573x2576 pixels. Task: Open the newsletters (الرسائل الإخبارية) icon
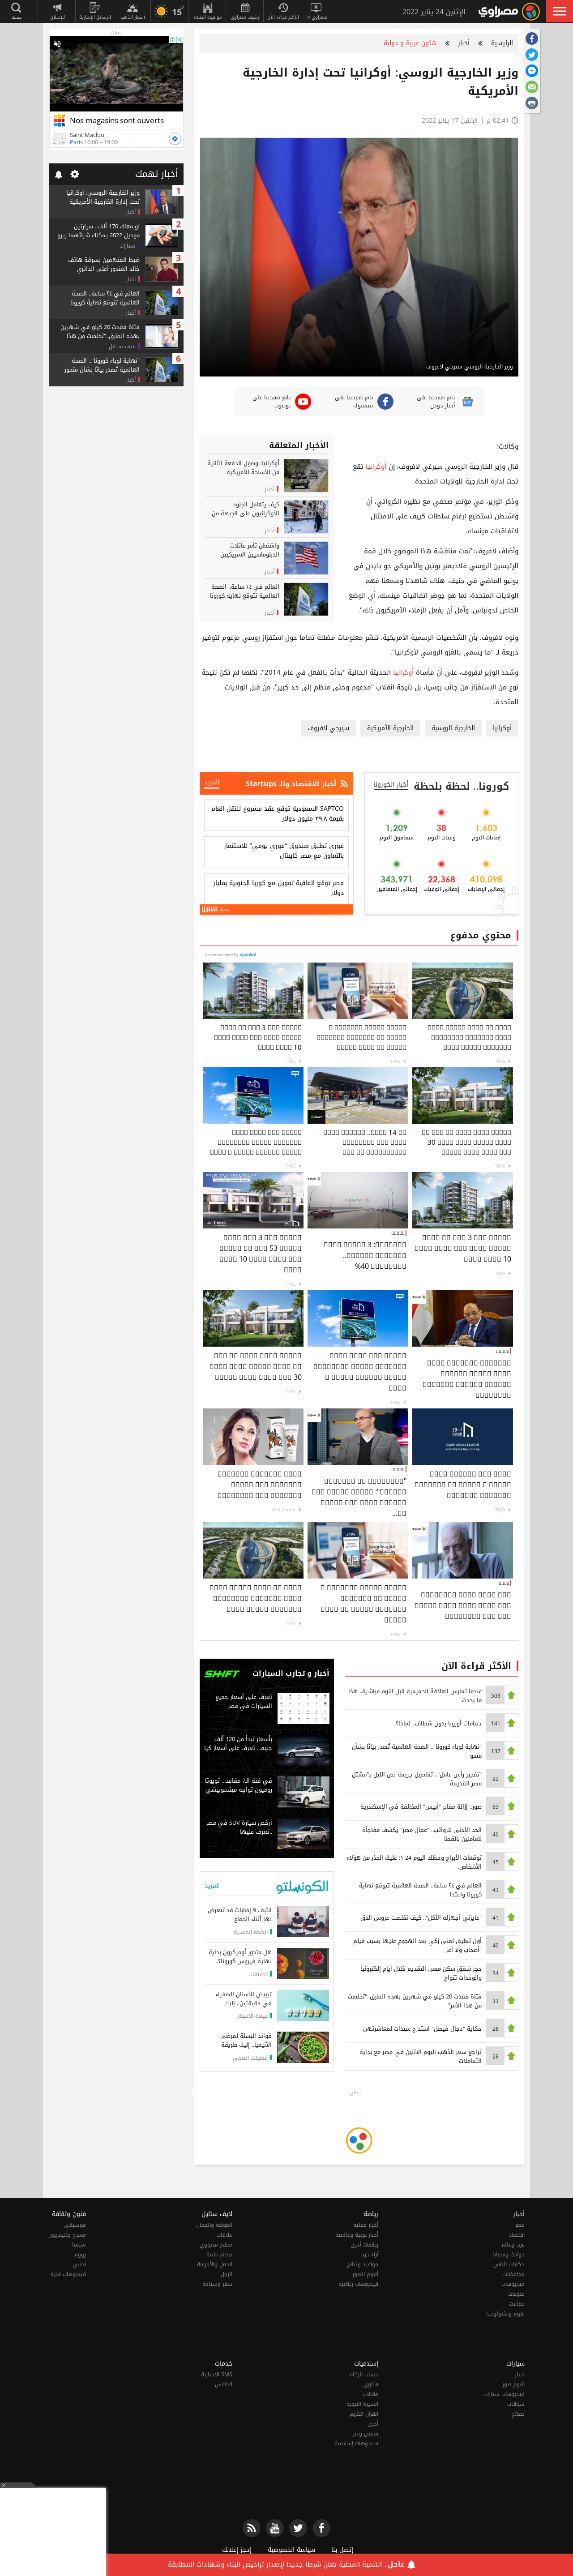(x=95, y=11)
